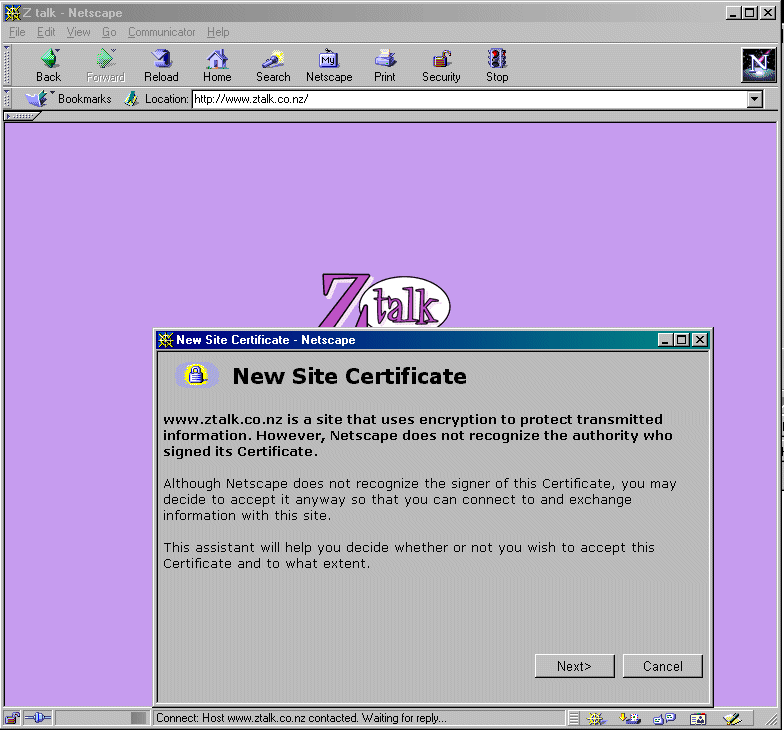This screenshot has height=730, width=784.
Task: Stop the page loading
Action: click(497, 66)
